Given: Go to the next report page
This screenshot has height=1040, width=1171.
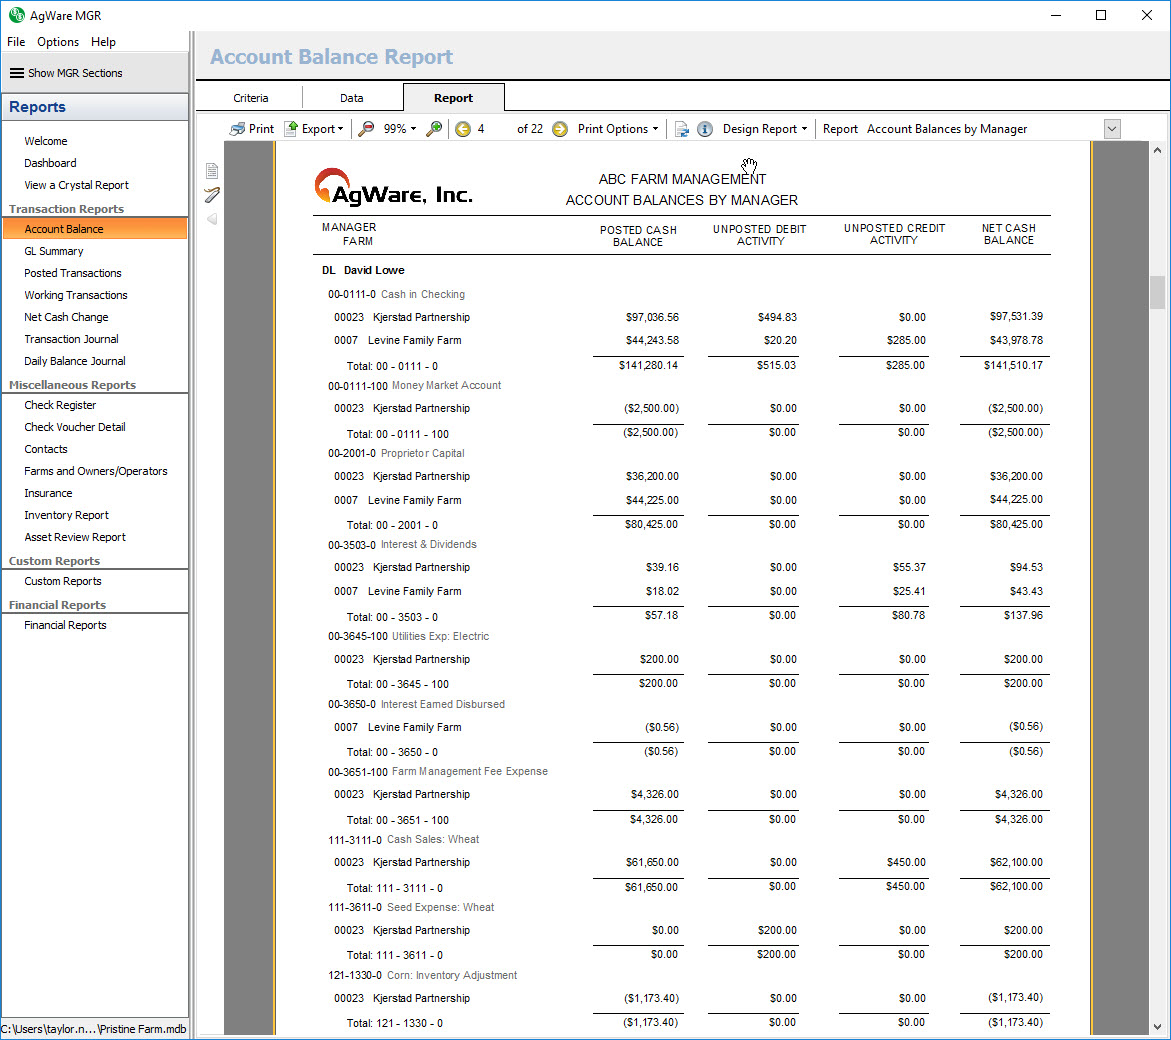Looking at the screenshot, I should pos(560,129).
